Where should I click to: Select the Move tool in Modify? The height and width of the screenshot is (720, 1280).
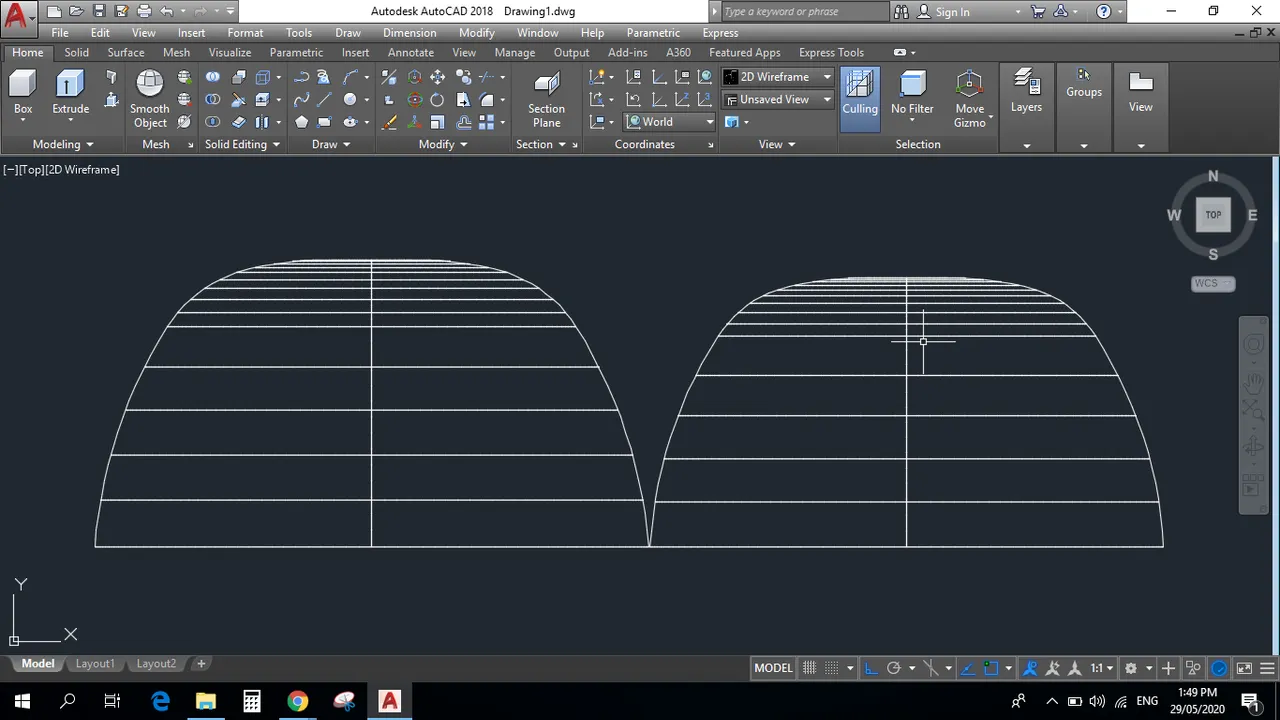437,77
